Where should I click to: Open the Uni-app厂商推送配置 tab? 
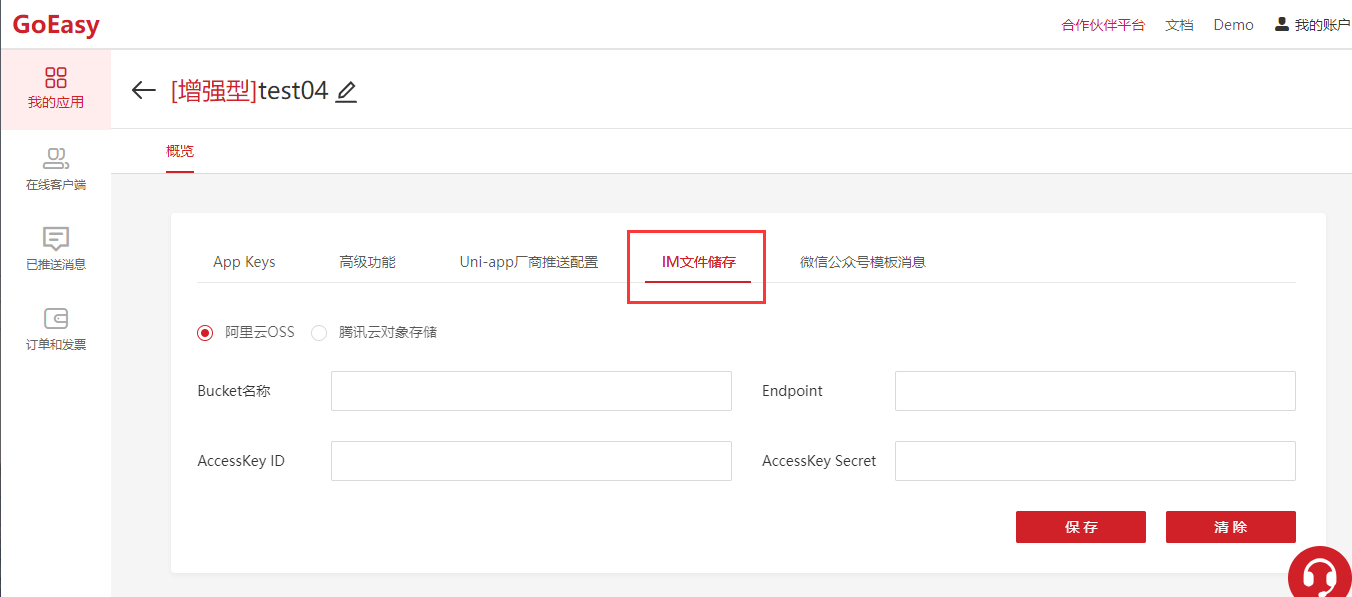click(528, 262)
